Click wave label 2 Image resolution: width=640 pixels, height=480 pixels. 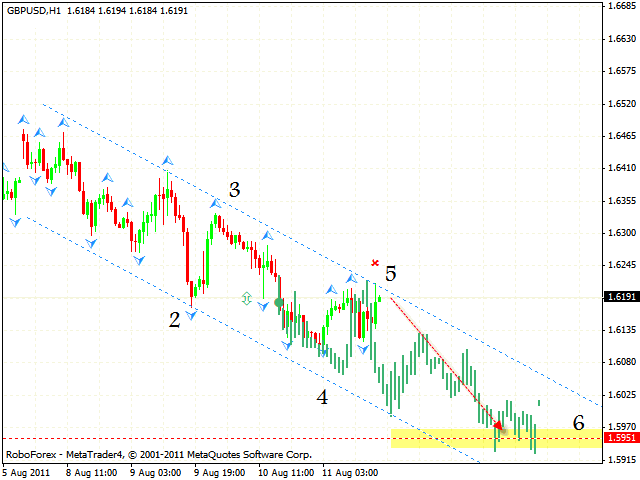click(x=174, y=320)
